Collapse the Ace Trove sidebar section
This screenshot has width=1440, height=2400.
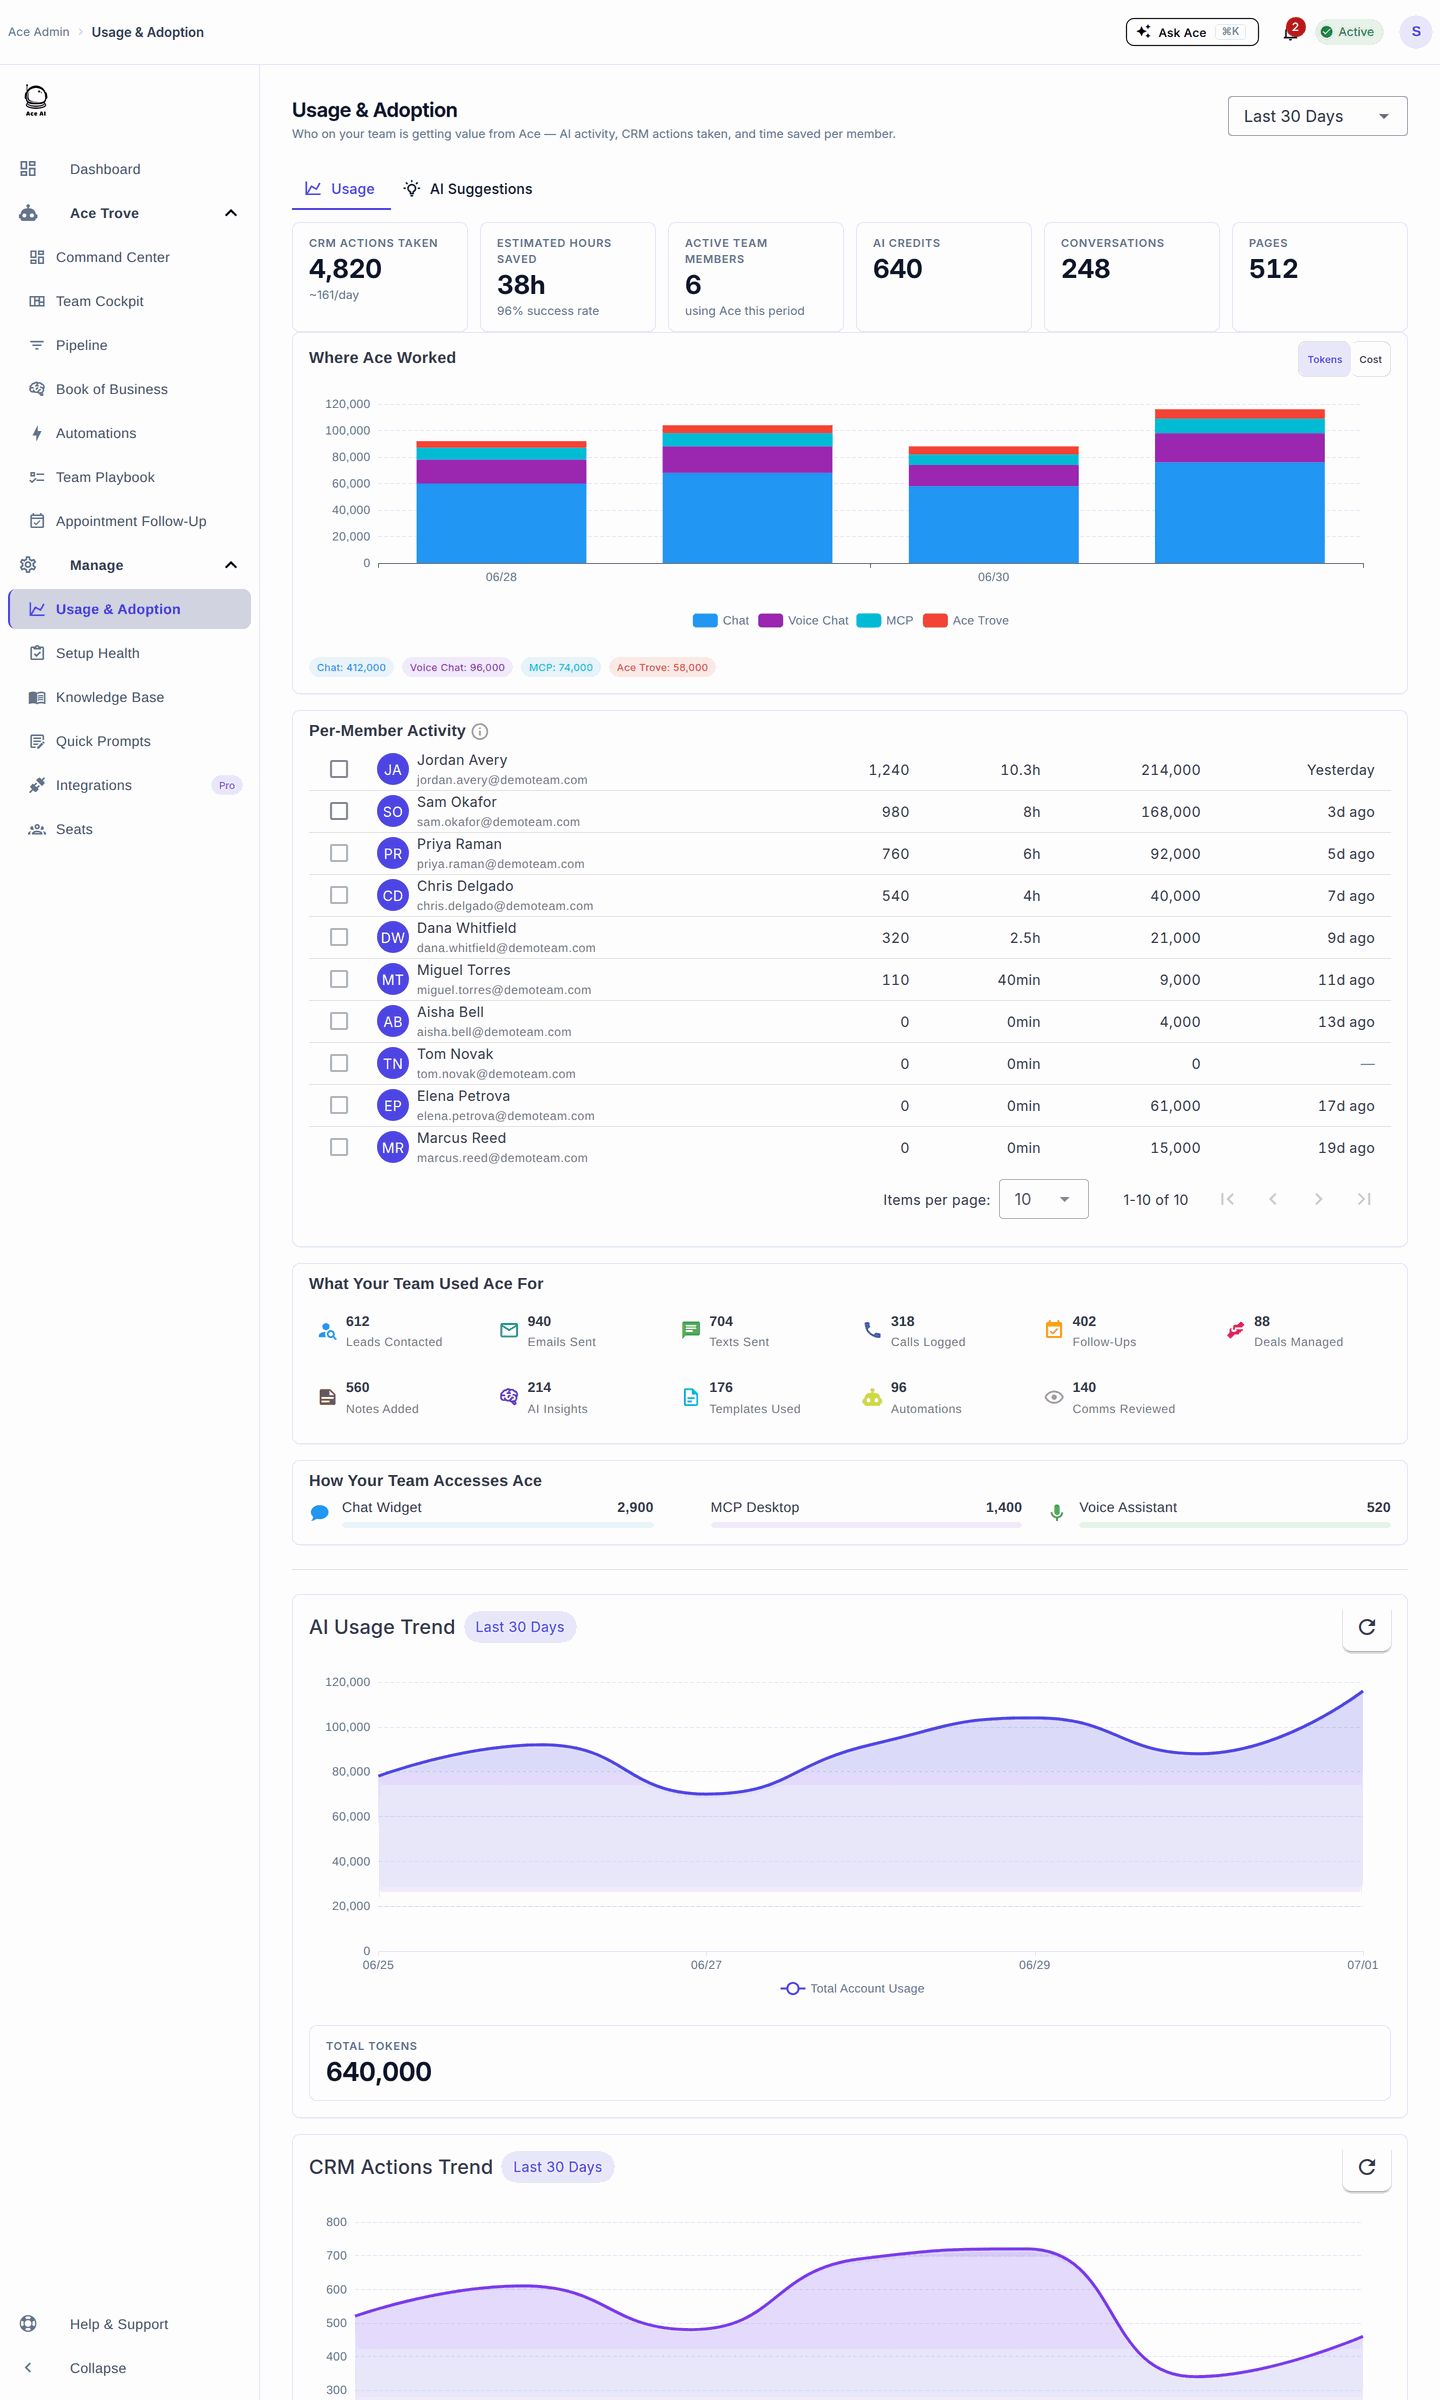(231, 213)
